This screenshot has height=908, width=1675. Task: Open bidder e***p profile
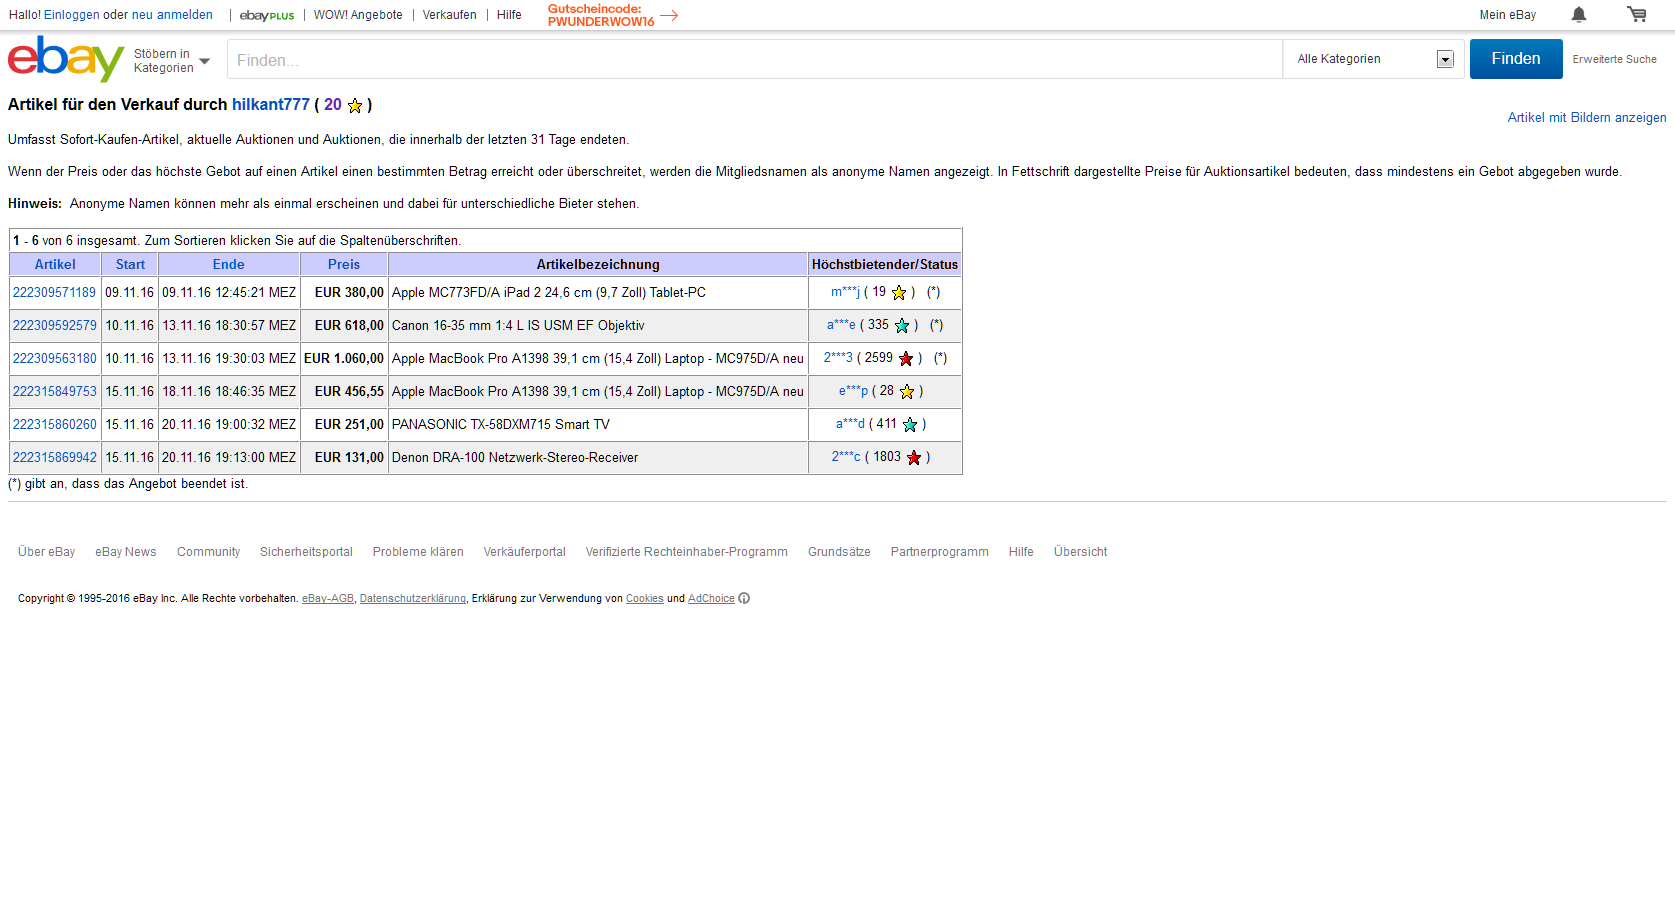(853, 391)
